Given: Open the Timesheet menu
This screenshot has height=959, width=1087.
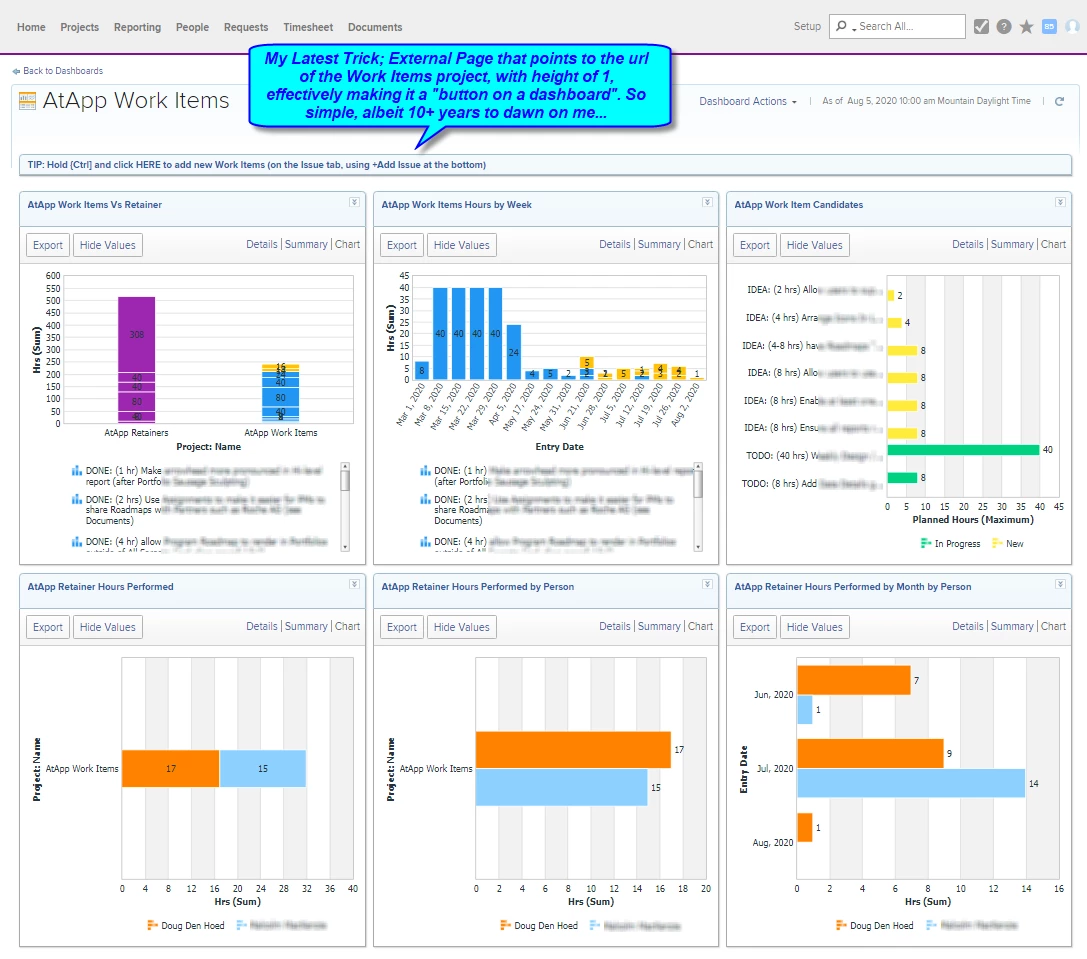Looking at the screenshot, I should click(308, 27).
